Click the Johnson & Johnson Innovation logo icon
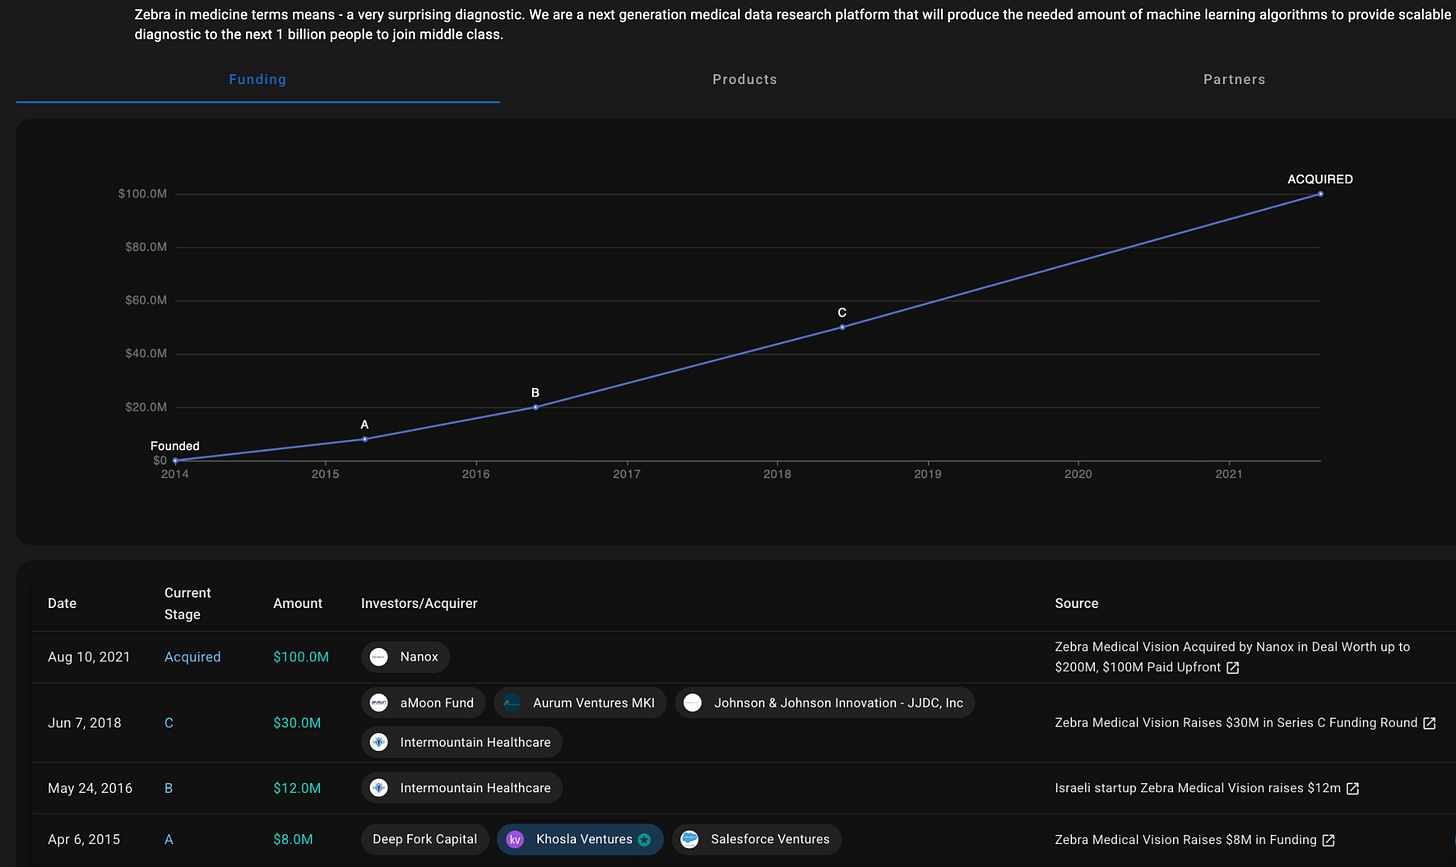Viewport: 1456px width, 867px height. [693, 703]
